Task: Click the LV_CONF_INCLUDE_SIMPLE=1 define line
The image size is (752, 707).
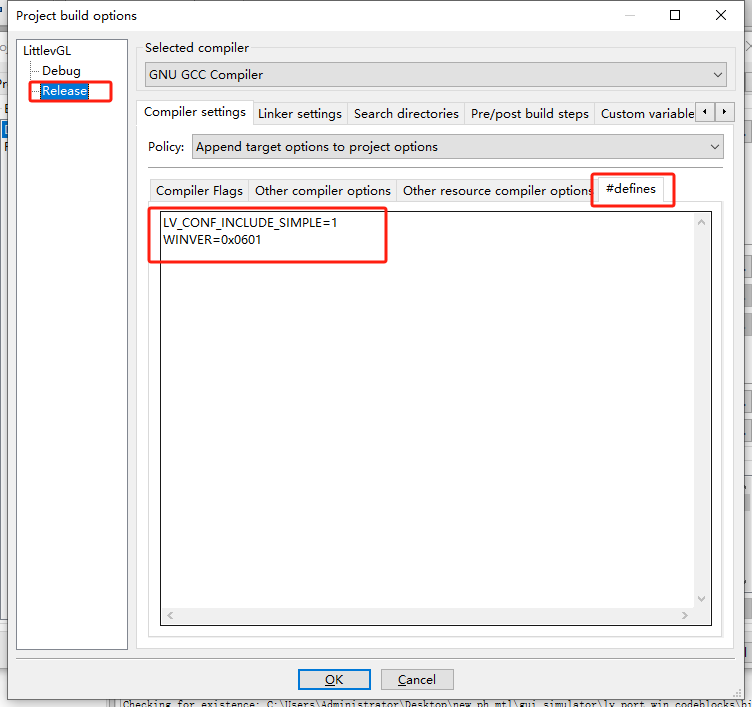Action: [x=250, y=223]
